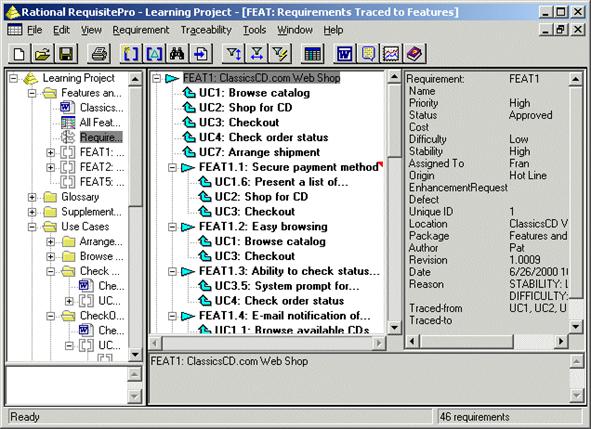Open a project with the folder icon
Screen dimensions: 591x429
tap(42, 54)
